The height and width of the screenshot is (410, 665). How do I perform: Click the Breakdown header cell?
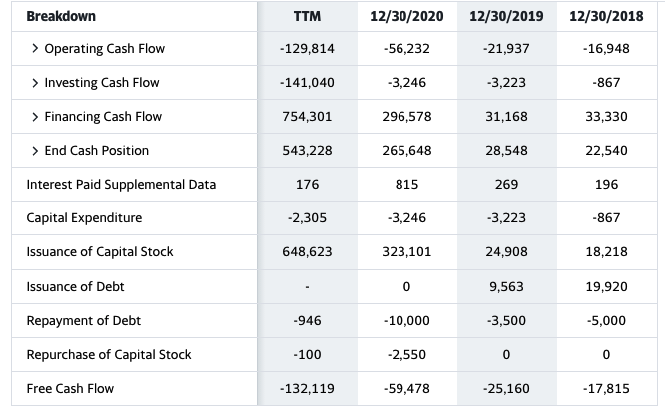pos(61,16)
